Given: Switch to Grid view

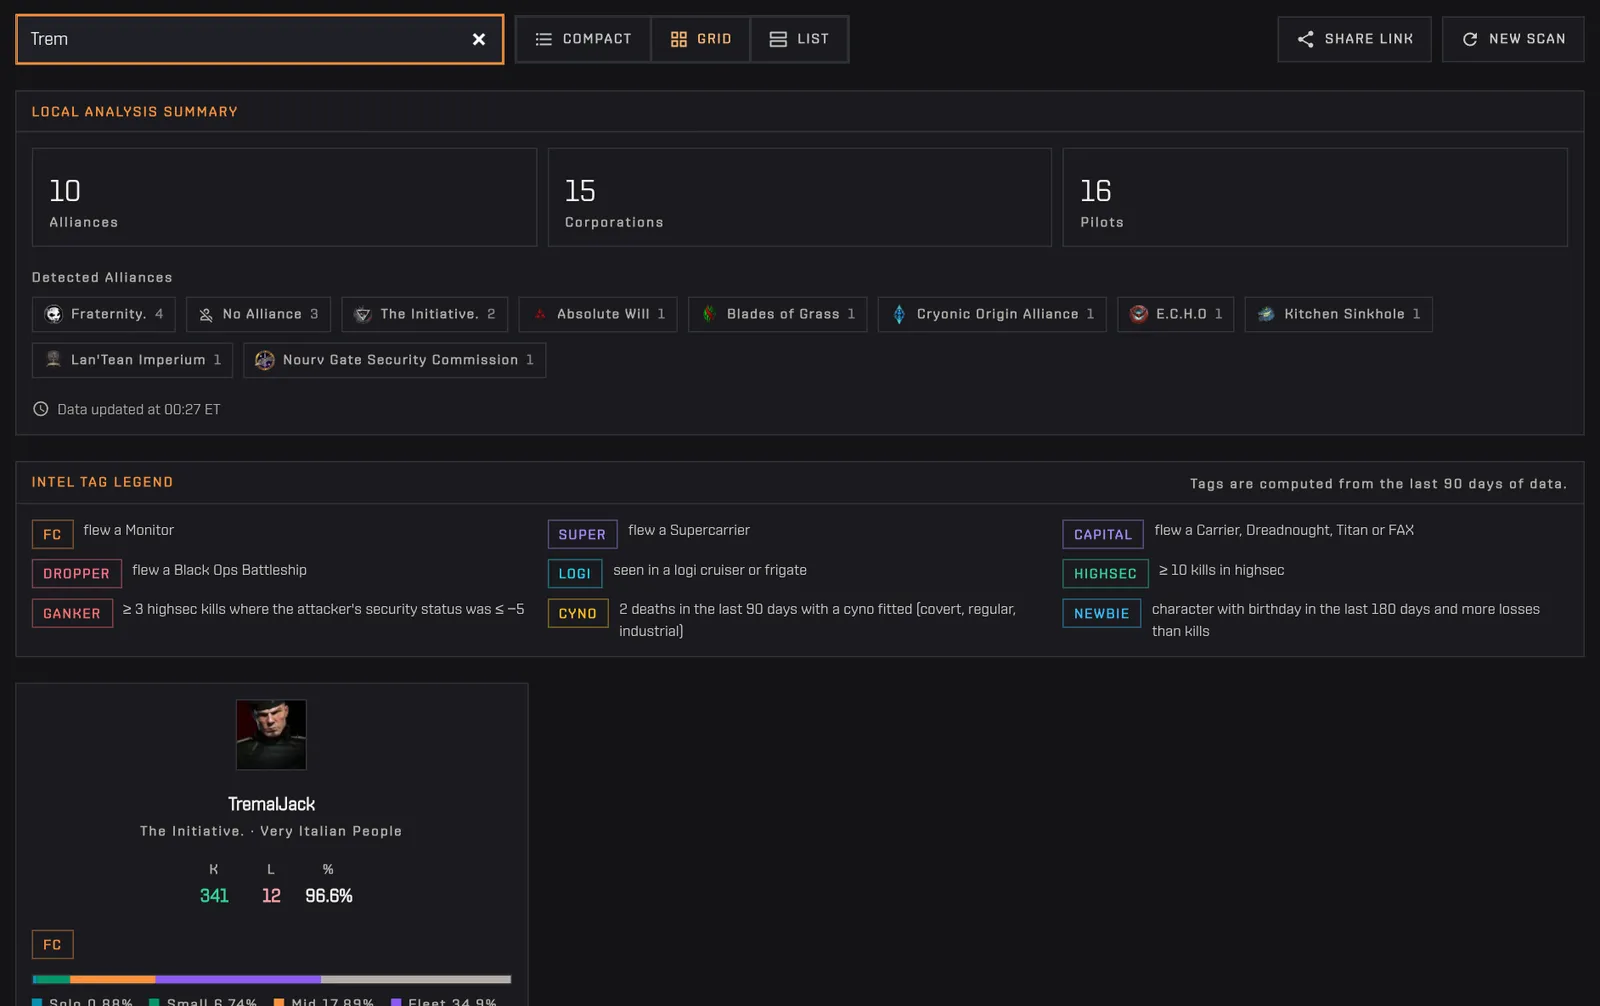Looking at the screenshot, I should tap(701, 39).
